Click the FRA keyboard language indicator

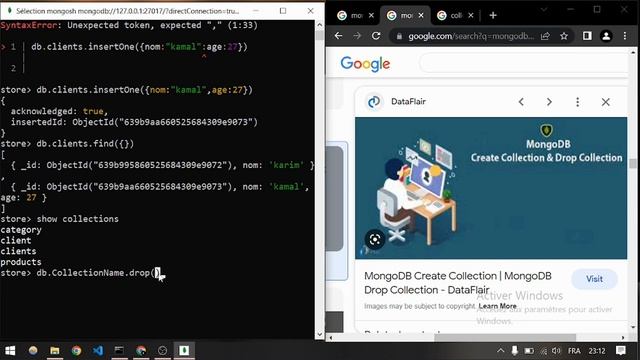pyautogui.click(x=574, y=351)
